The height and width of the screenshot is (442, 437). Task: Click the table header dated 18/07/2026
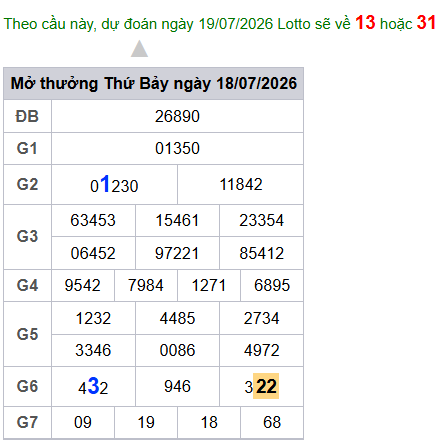coord(153,83)
